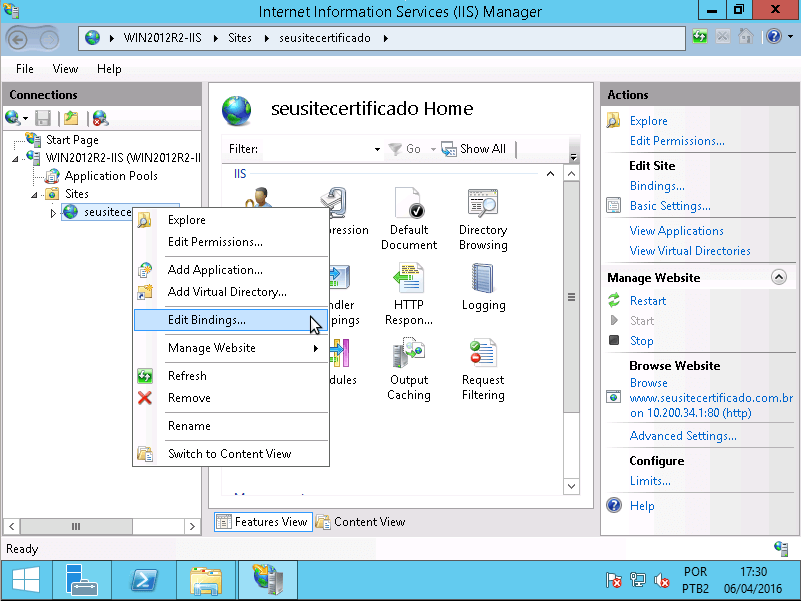Image resolution: width=801 pixels, height=601 pixels.
Task: Choose Add Application in the context menu
Action: click(231, 270)
